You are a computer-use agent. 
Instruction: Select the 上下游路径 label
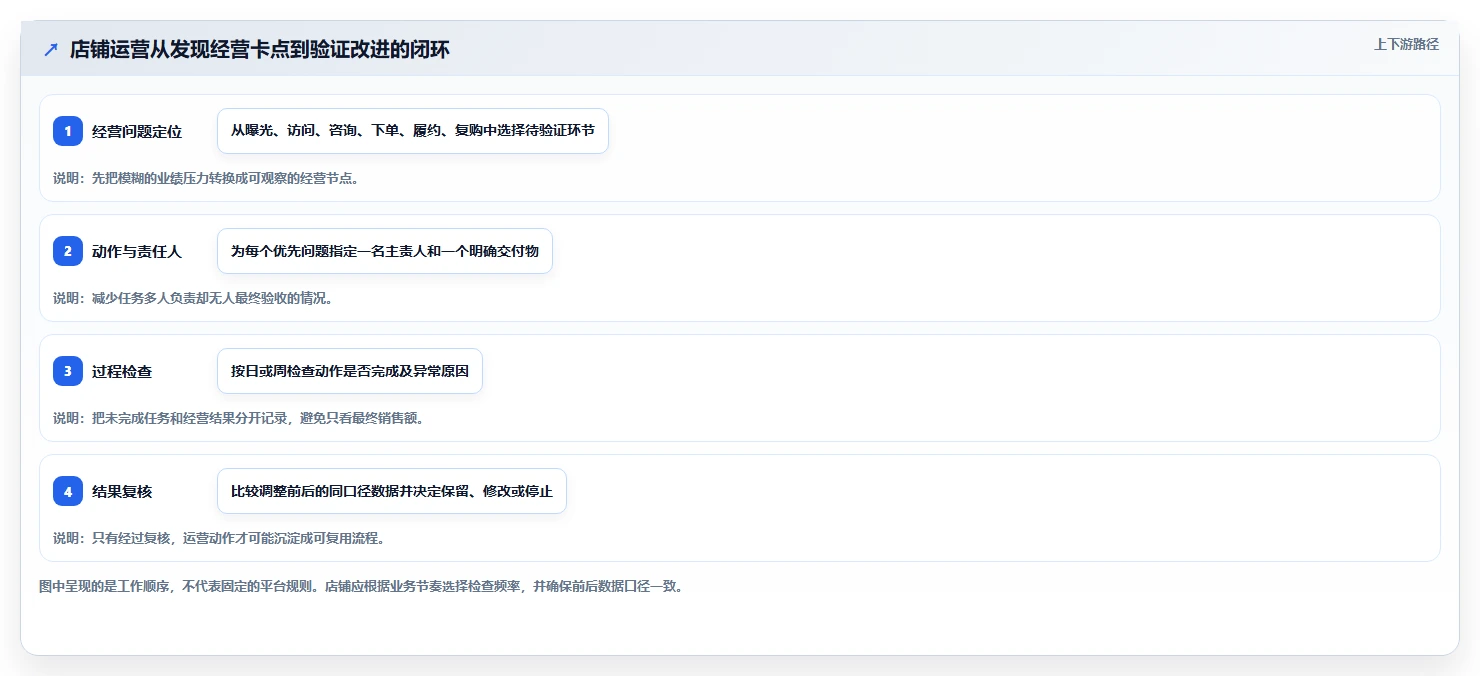tap(1406, 44)
